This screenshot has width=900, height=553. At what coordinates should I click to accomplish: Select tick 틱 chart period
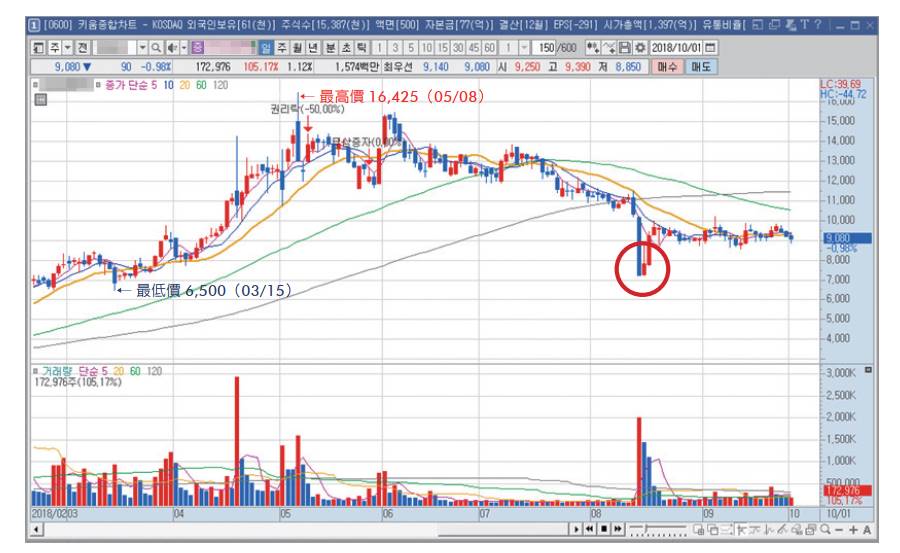coord(362,48)
